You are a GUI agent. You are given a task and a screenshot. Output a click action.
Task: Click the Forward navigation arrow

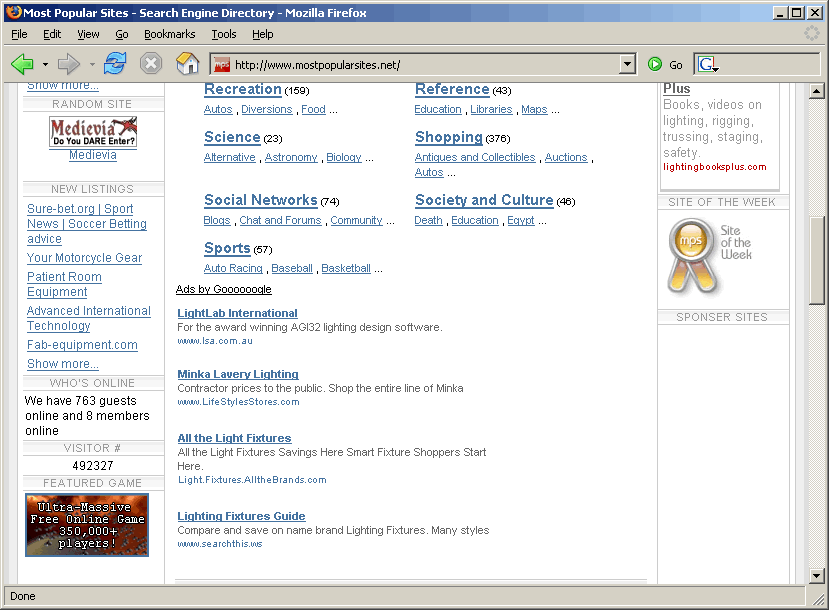point(68,65)
